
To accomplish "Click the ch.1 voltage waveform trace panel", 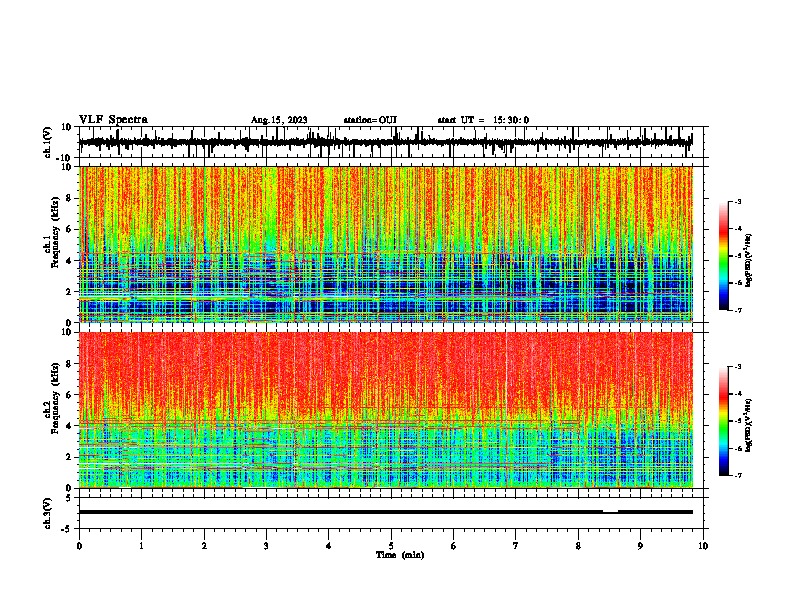I will (391, 142).
